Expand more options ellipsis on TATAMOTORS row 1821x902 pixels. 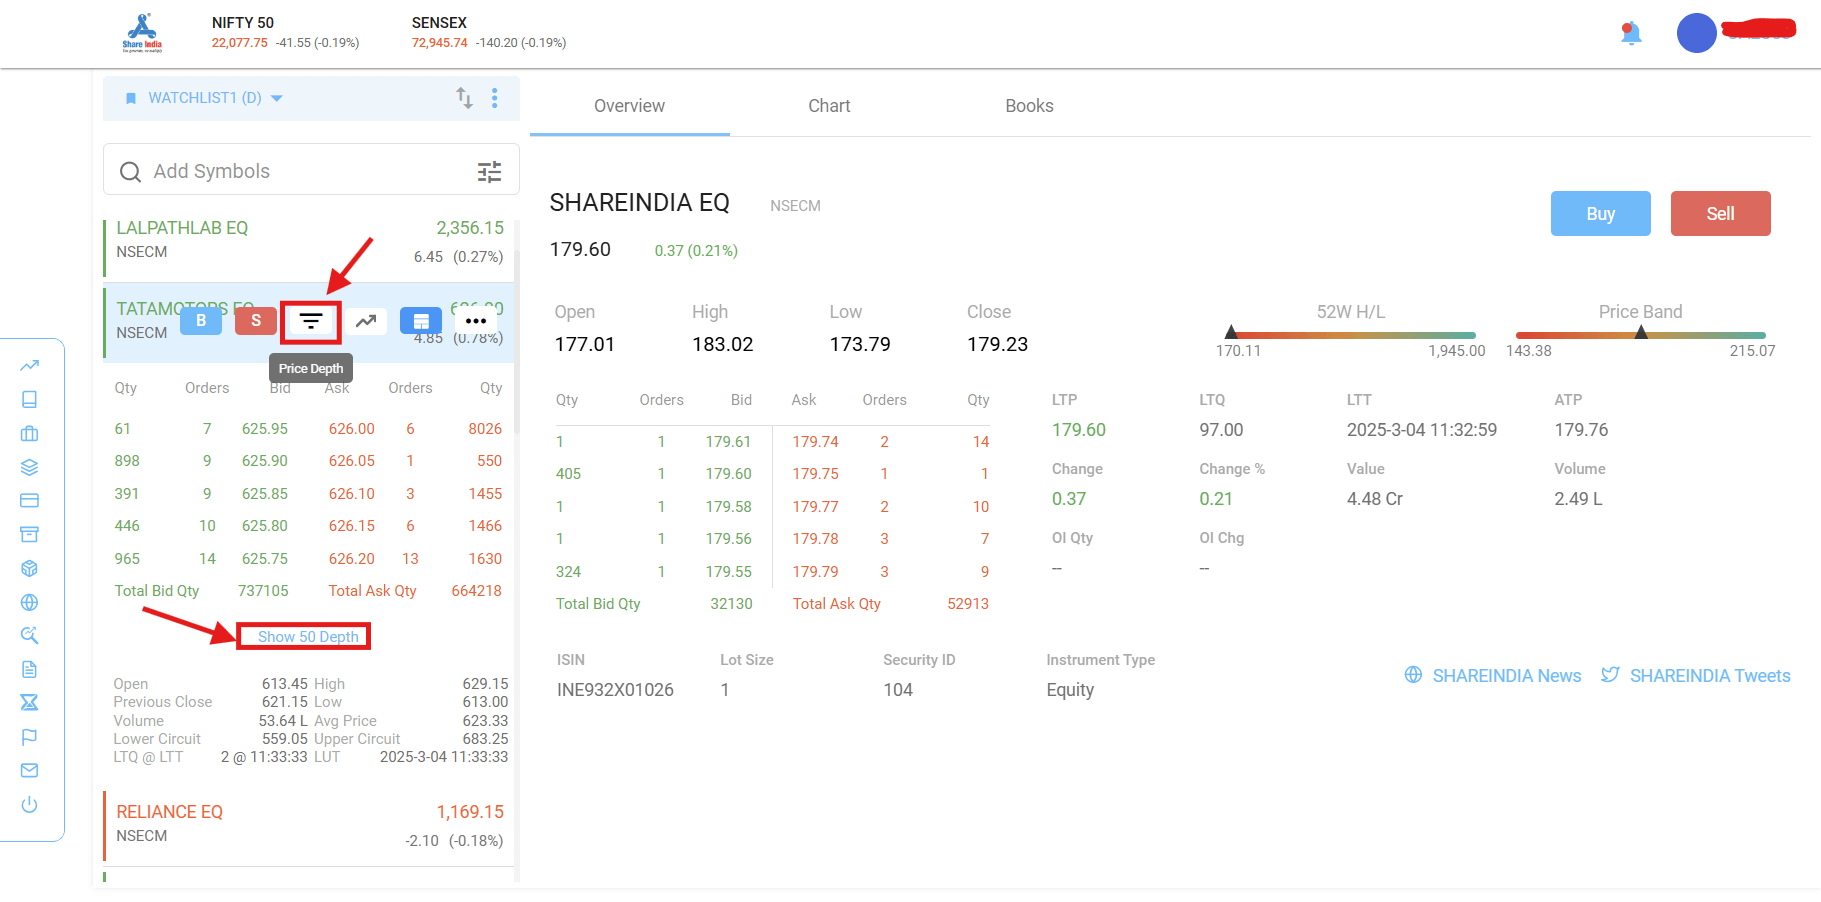coord(476,321)
